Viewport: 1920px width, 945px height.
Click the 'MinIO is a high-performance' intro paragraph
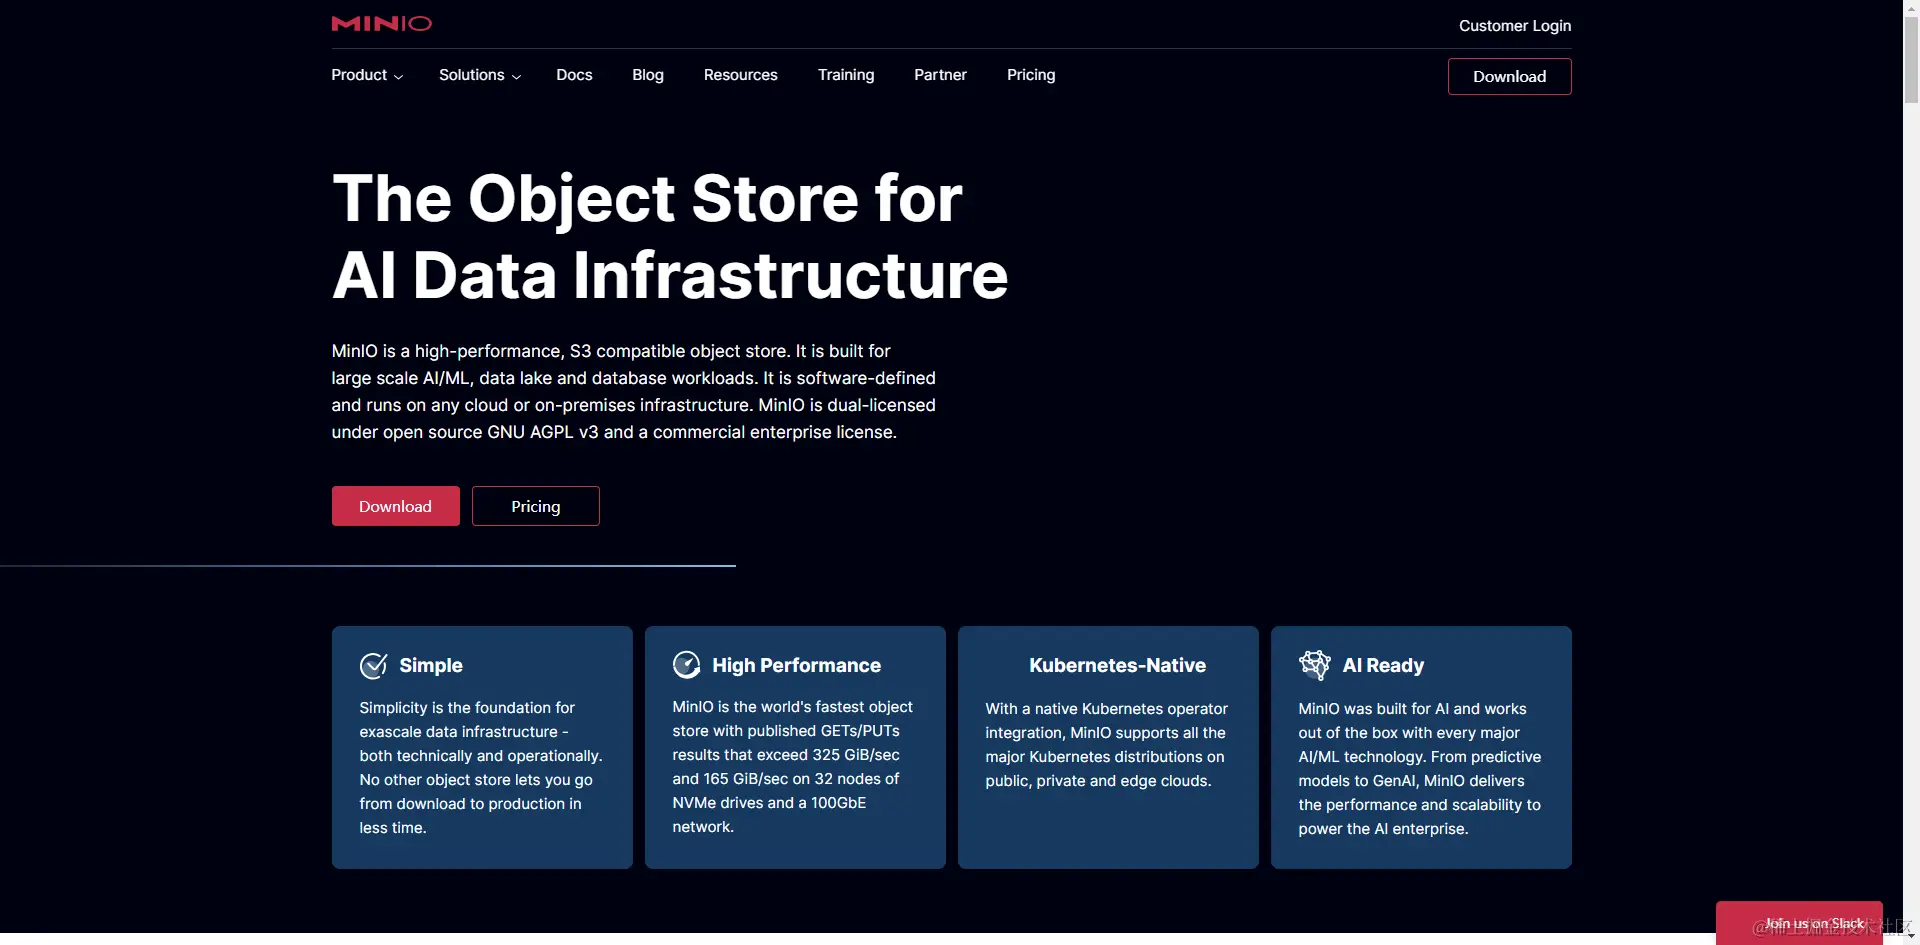(634, 392)
